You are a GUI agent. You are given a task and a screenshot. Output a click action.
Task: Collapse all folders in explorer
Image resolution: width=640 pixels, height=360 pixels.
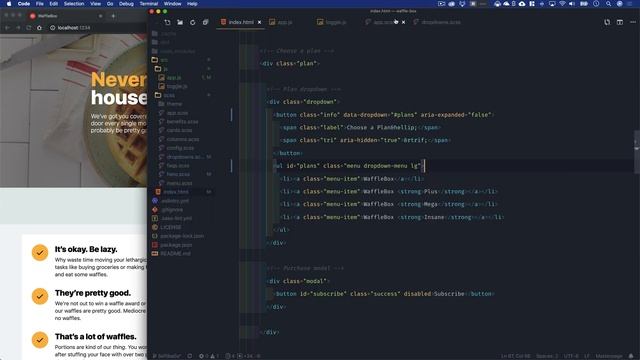(205, 22)
